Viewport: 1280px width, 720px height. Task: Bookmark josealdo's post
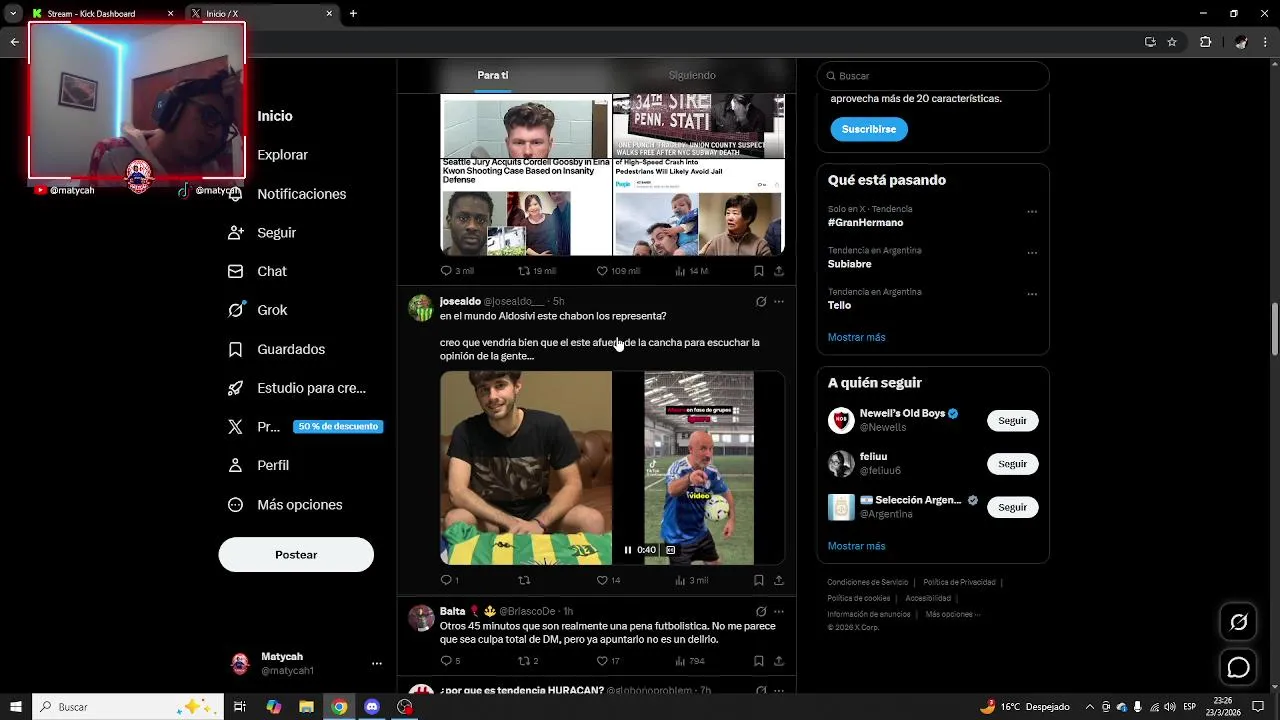pyautogui.click(x=759, y=580)
